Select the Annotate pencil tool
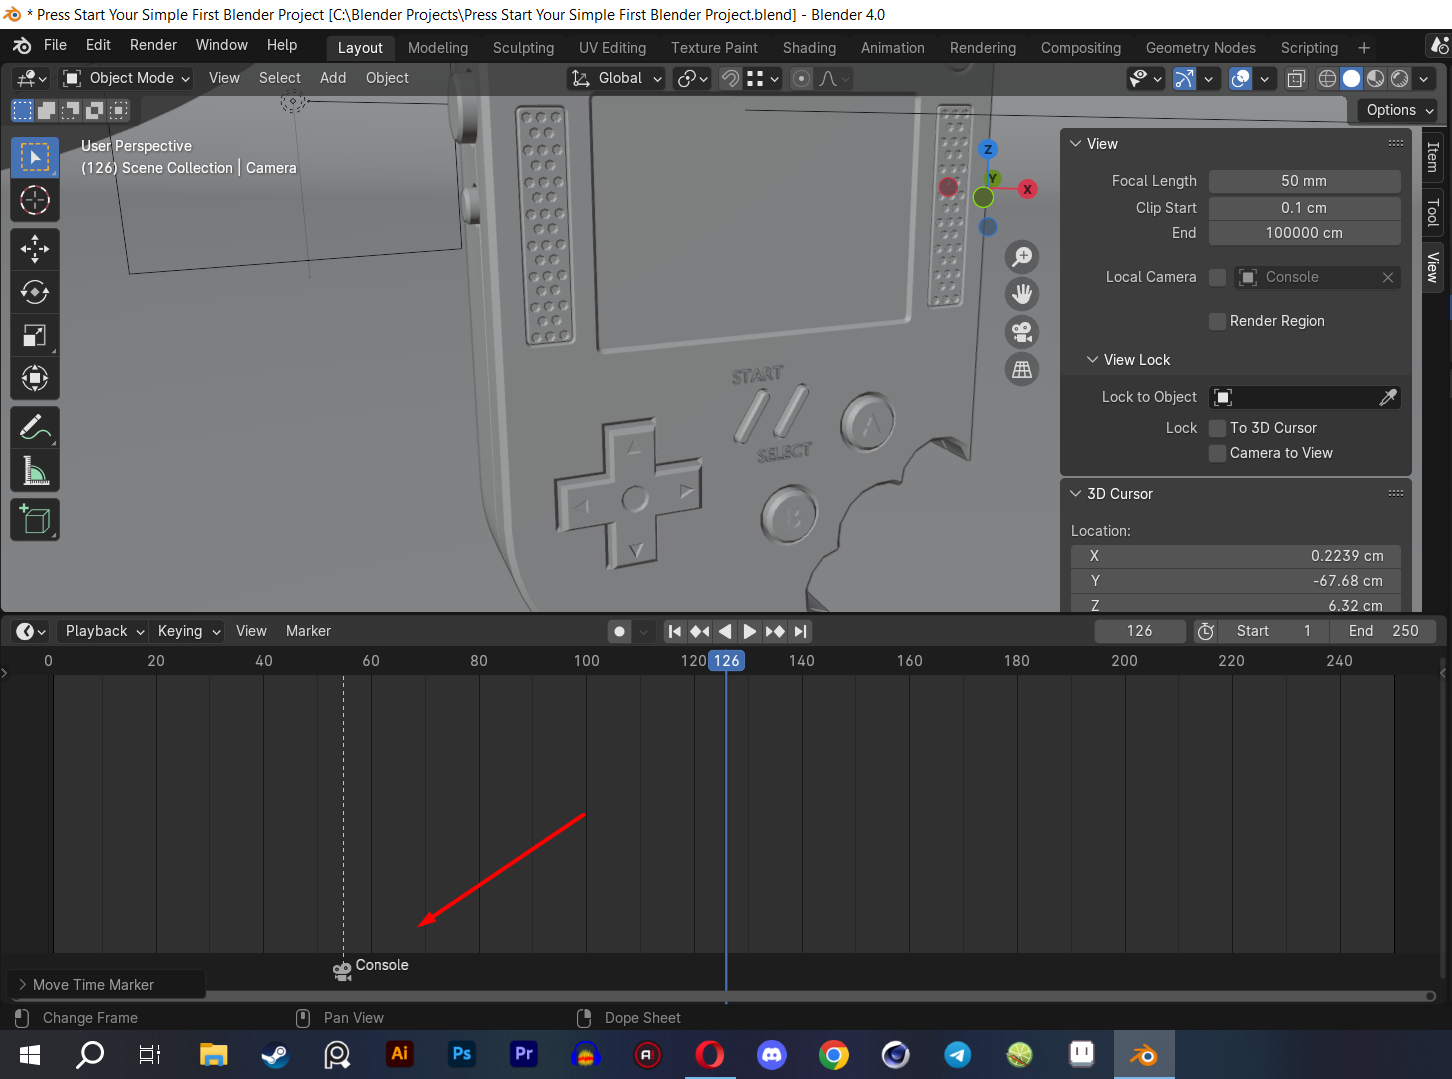Viewport: 1452px width, 1079px height. tap(35, 427)
